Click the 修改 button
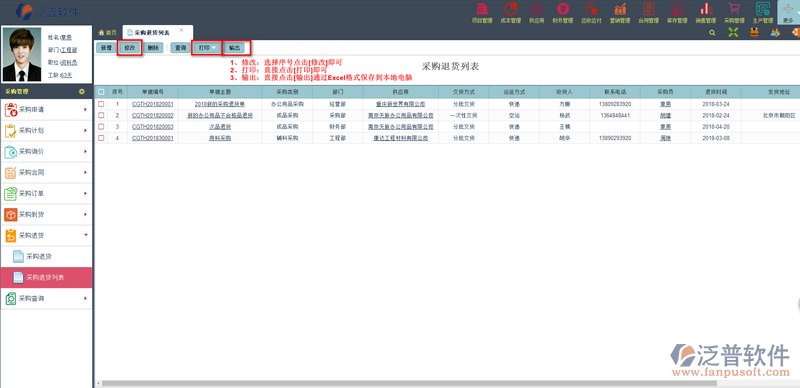 (130, 47)
